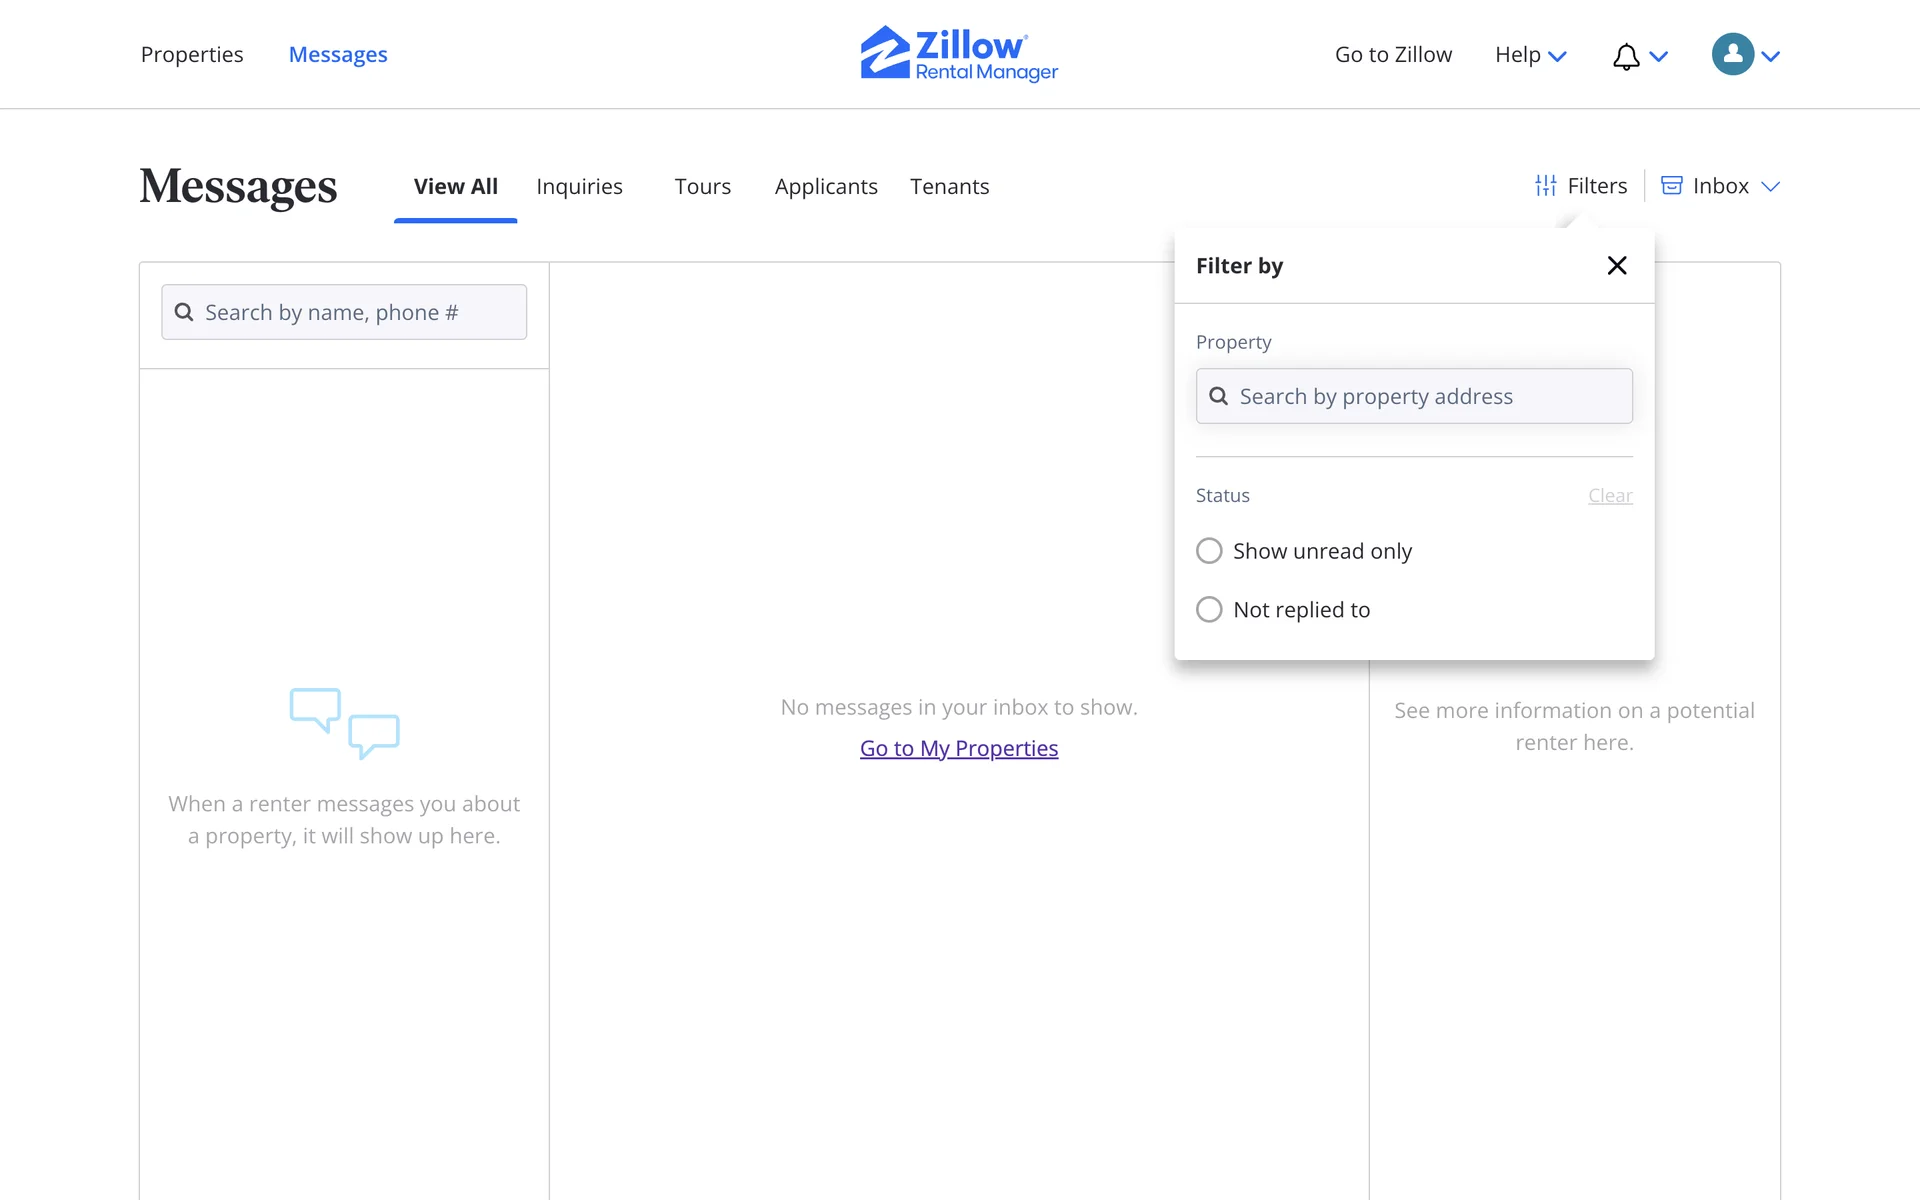Expand the Inbox dropdown chevron
This screenshot has height=1200, width=1920.
(x=1770, y=186)
